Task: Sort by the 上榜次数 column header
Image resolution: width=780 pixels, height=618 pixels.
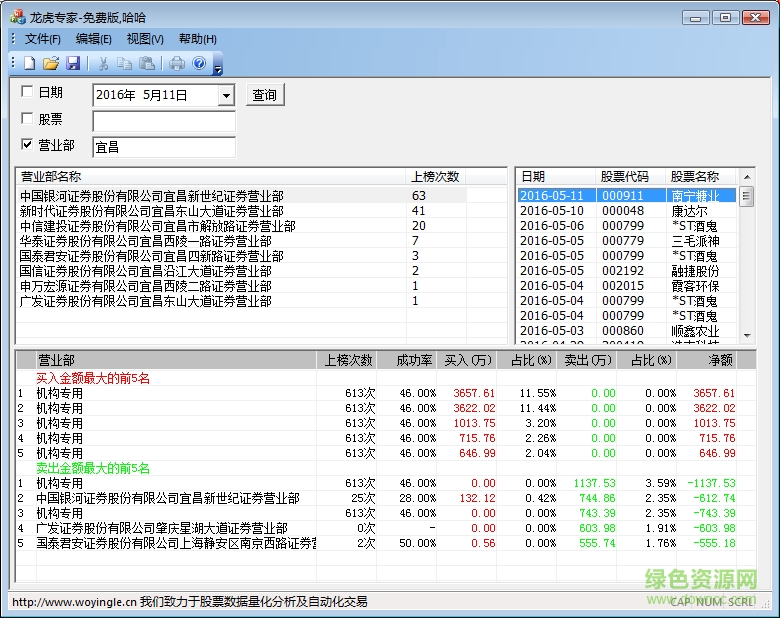Action: (436, 176)
